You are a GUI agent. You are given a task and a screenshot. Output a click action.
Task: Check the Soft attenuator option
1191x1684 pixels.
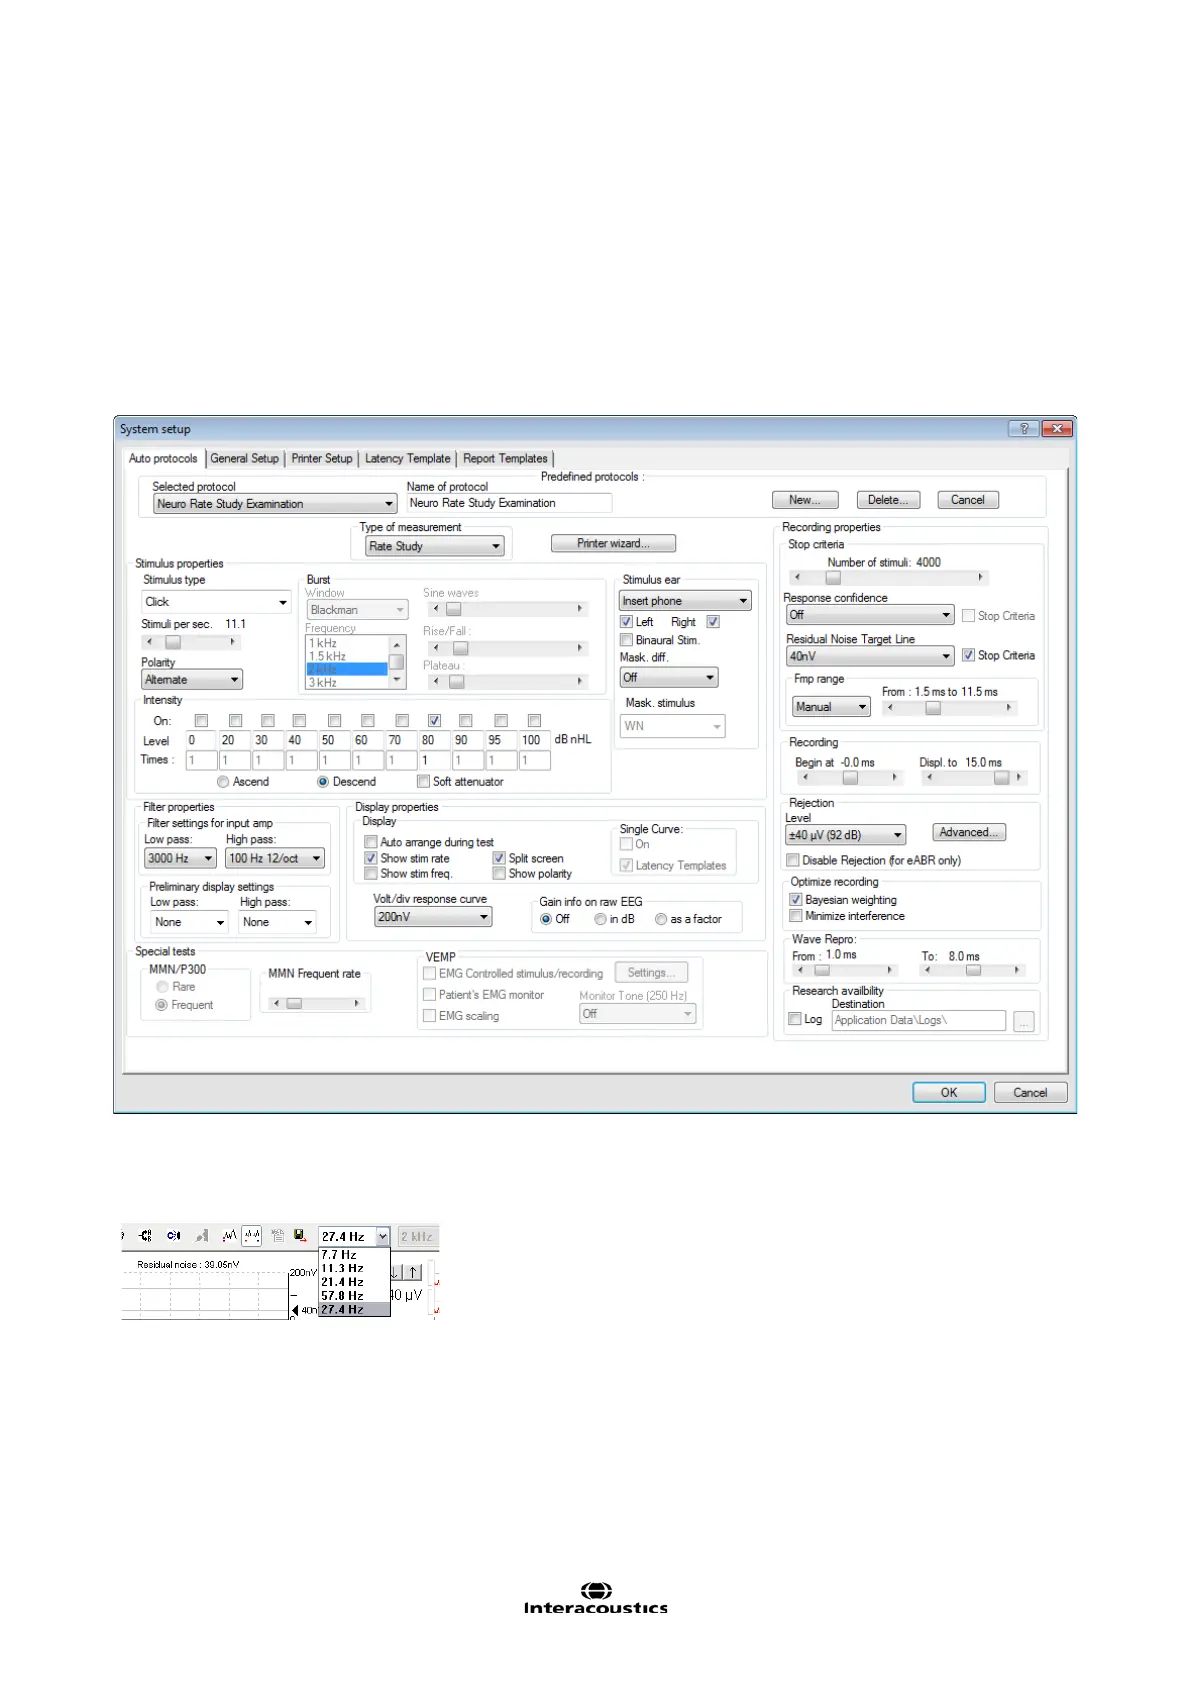pyautogui.click(x=423, y=781)
